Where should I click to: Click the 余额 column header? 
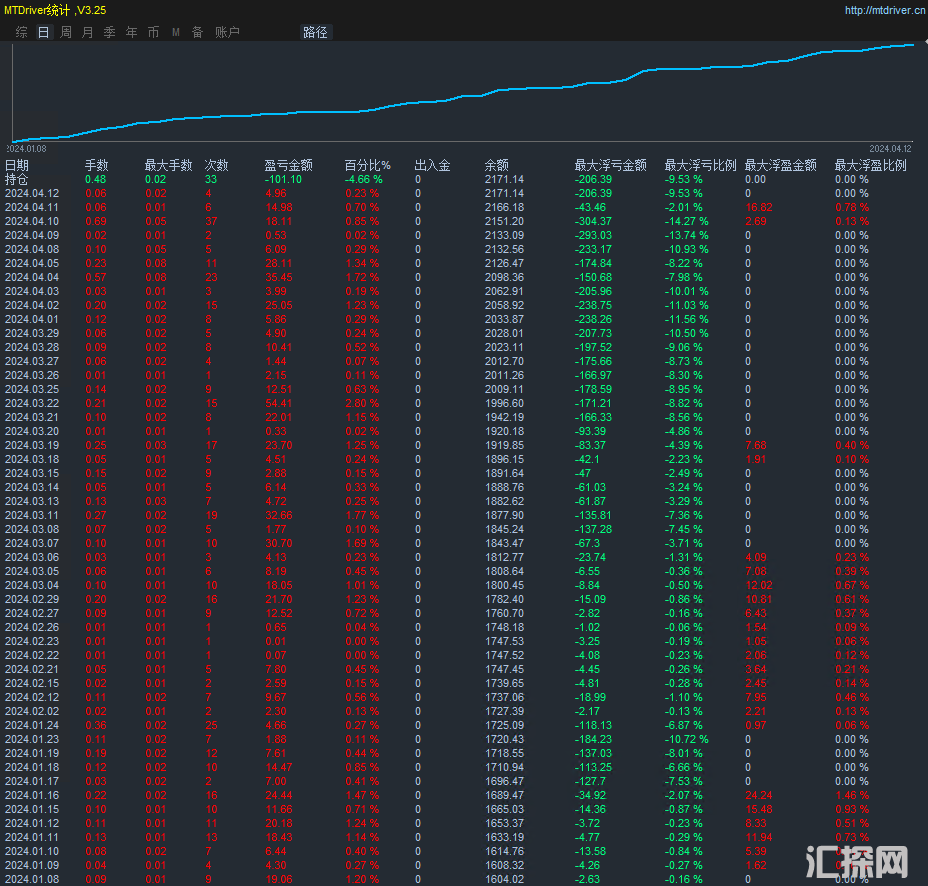click(x=496, y=165)
